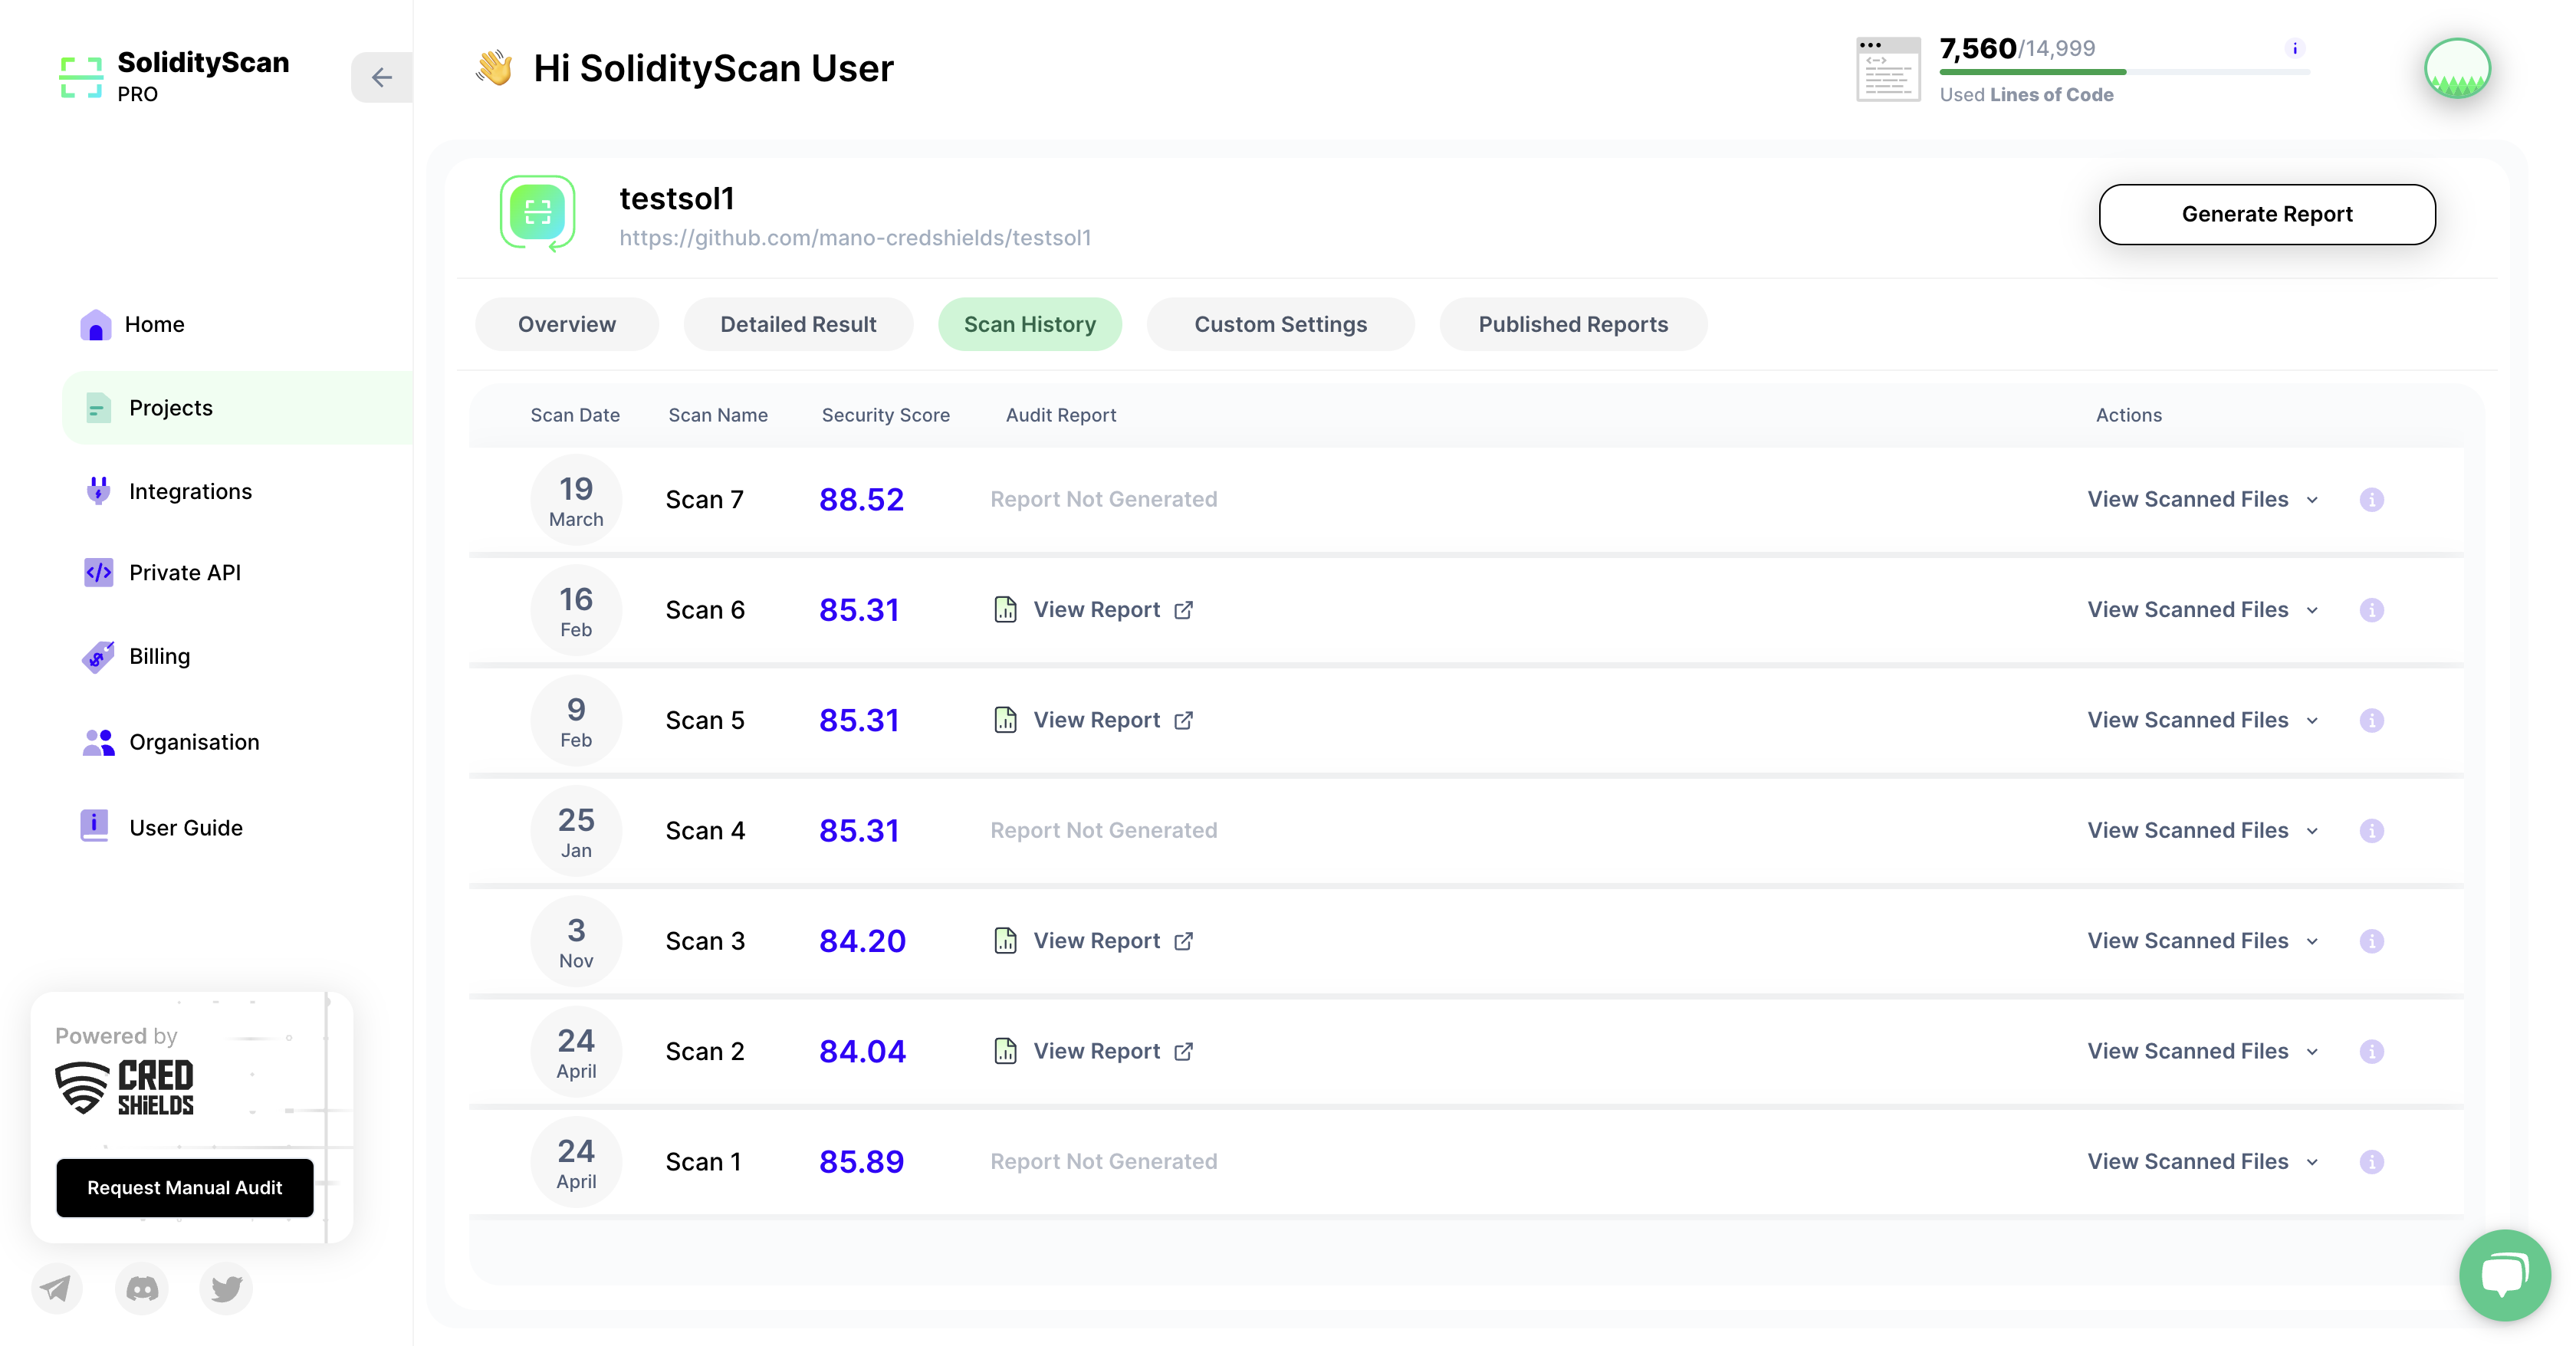Open the Published Reports tab
Screen dimensions: 2576x1346
click(x=1572, y=324)
